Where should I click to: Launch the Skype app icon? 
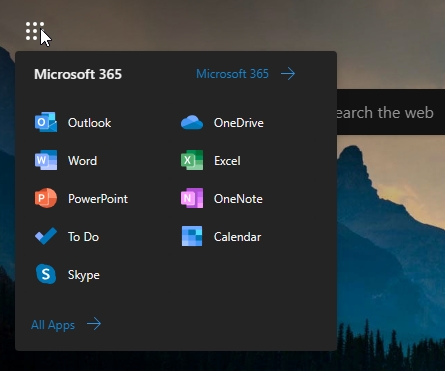46,274
